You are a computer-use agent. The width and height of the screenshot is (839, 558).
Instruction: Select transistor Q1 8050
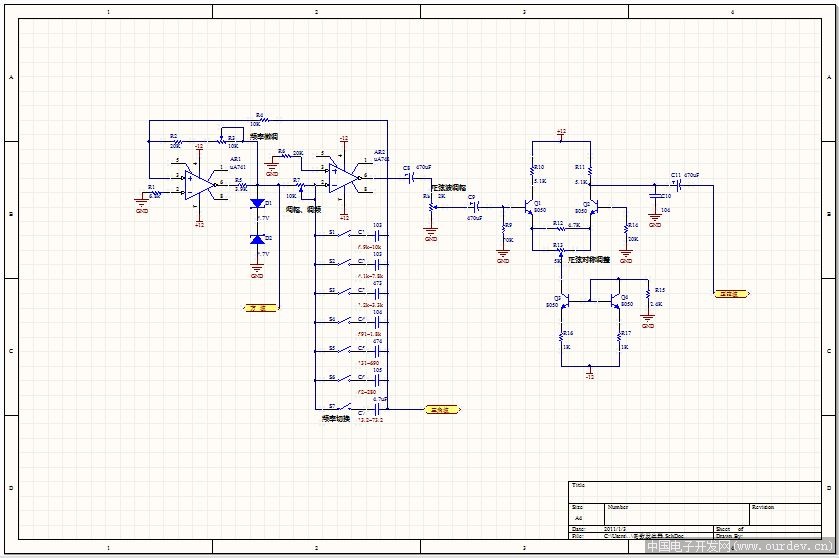click(531, 207)
